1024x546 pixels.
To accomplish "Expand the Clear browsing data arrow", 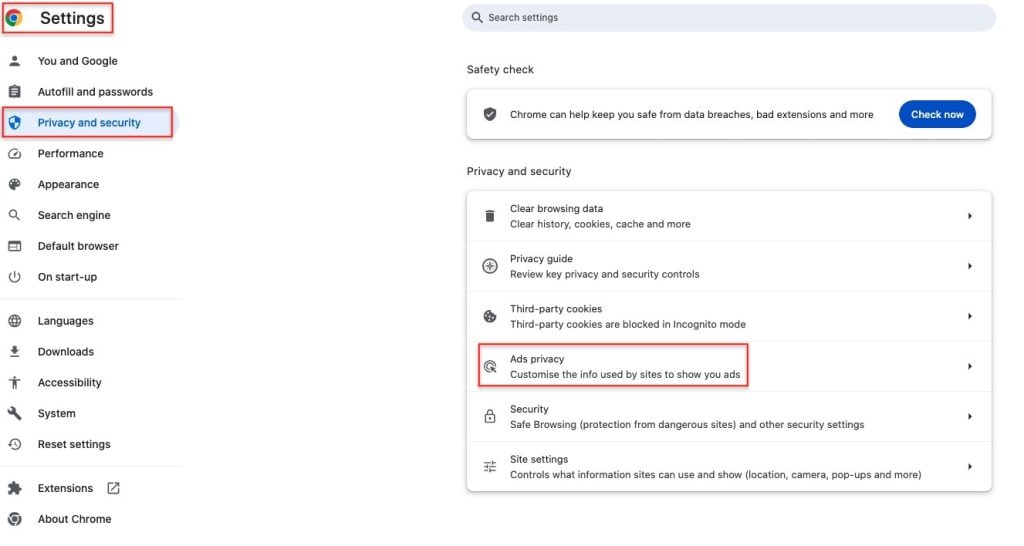I will tap(969, 216).
